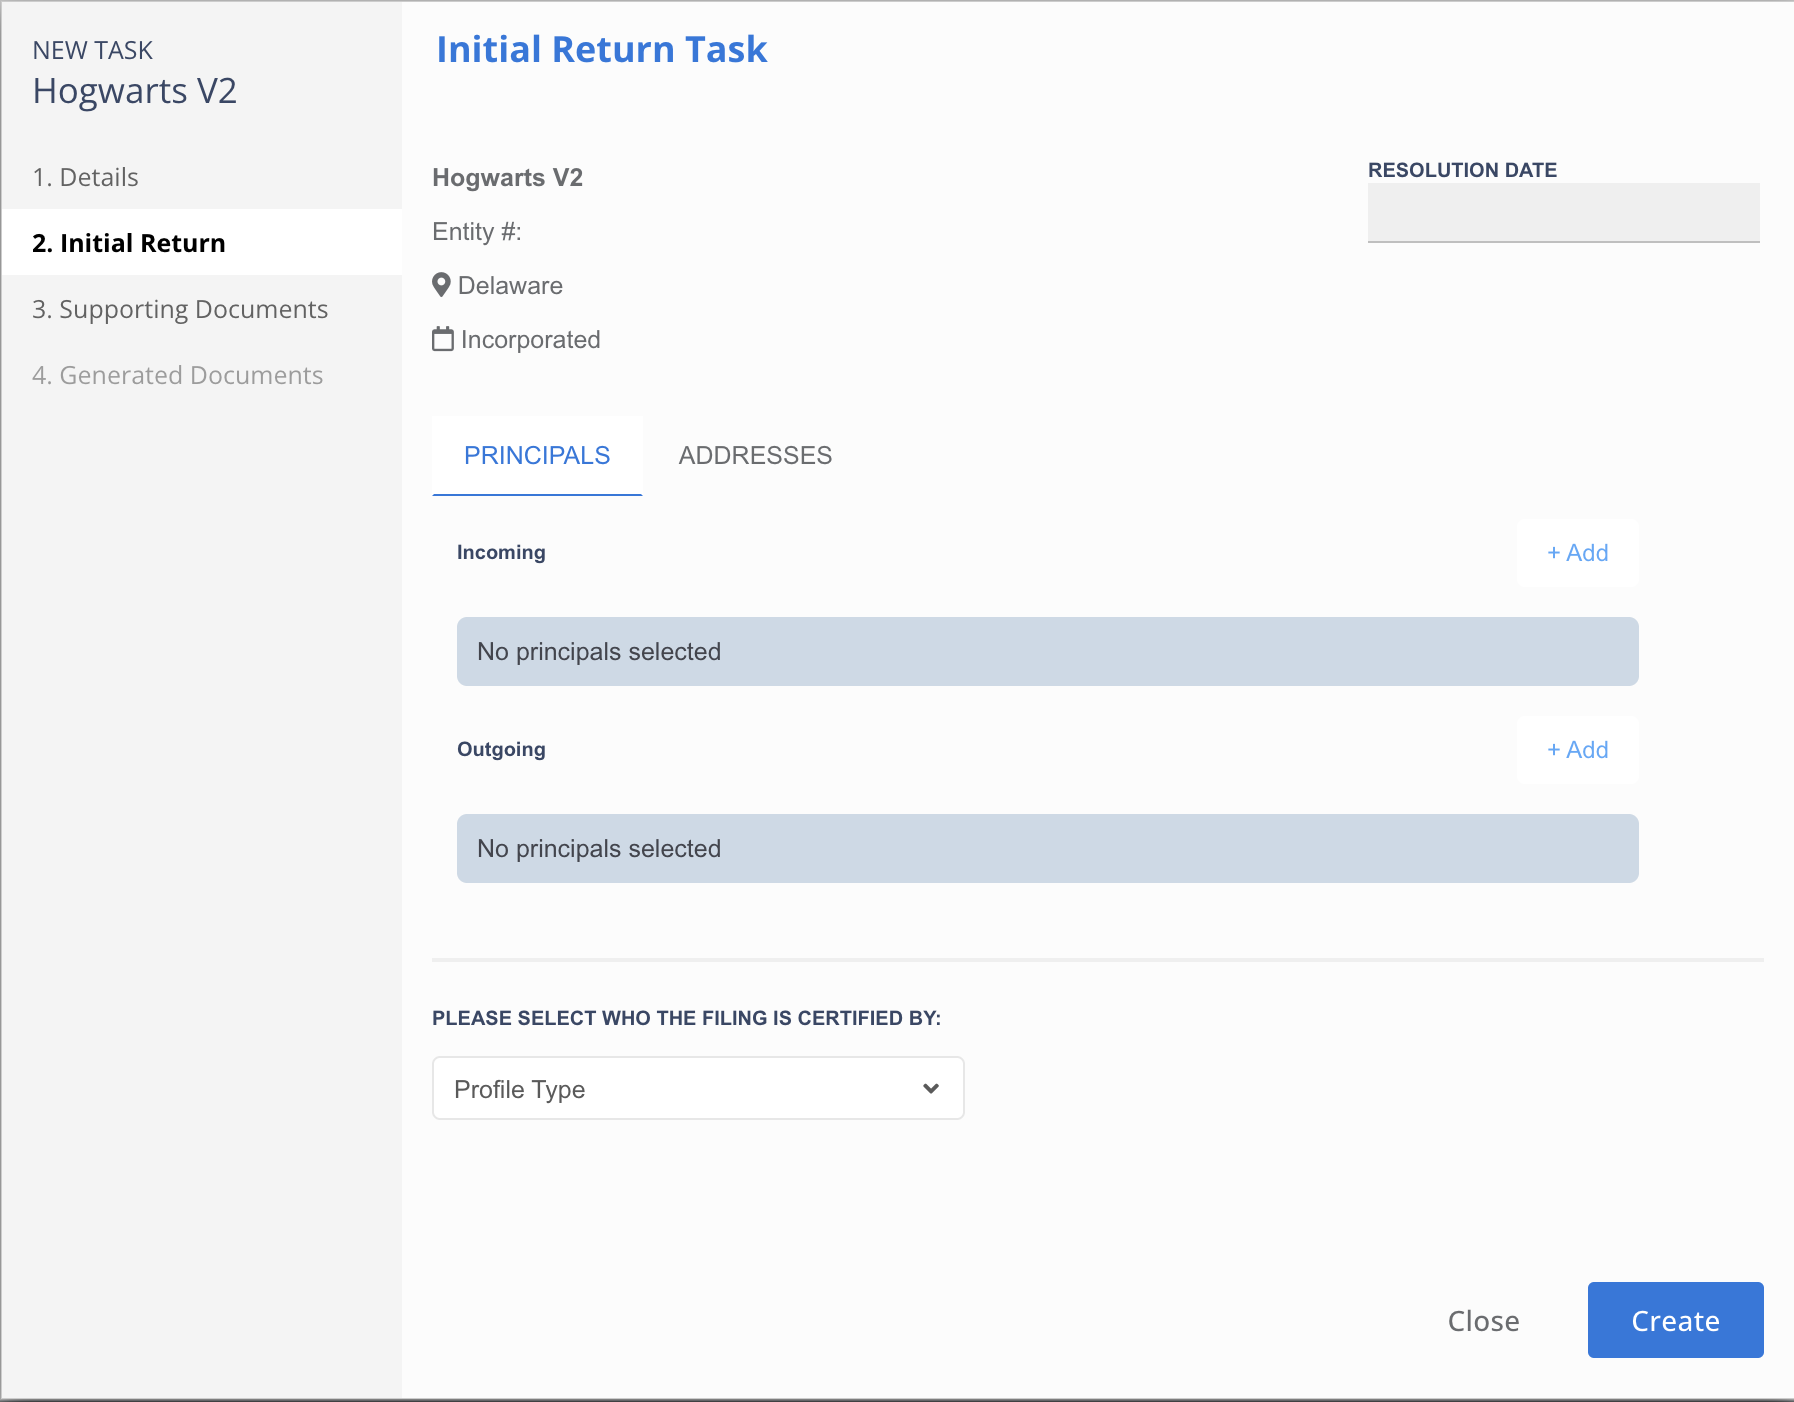Click the Incoming 'No principals selected' box

1047,651
